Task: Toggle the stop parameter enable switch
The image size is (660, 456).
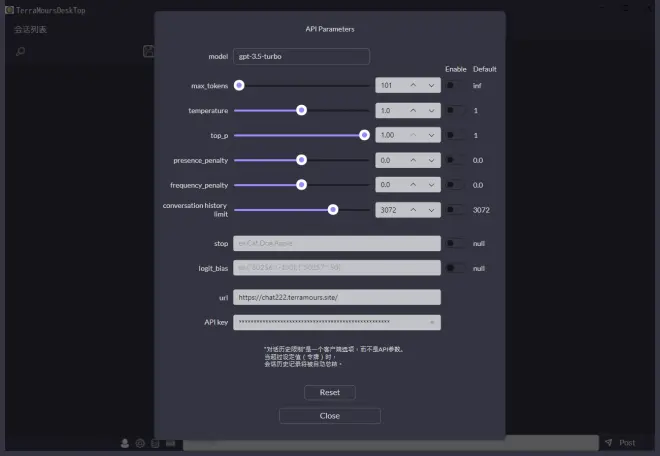Action: (x=454, y=243)
